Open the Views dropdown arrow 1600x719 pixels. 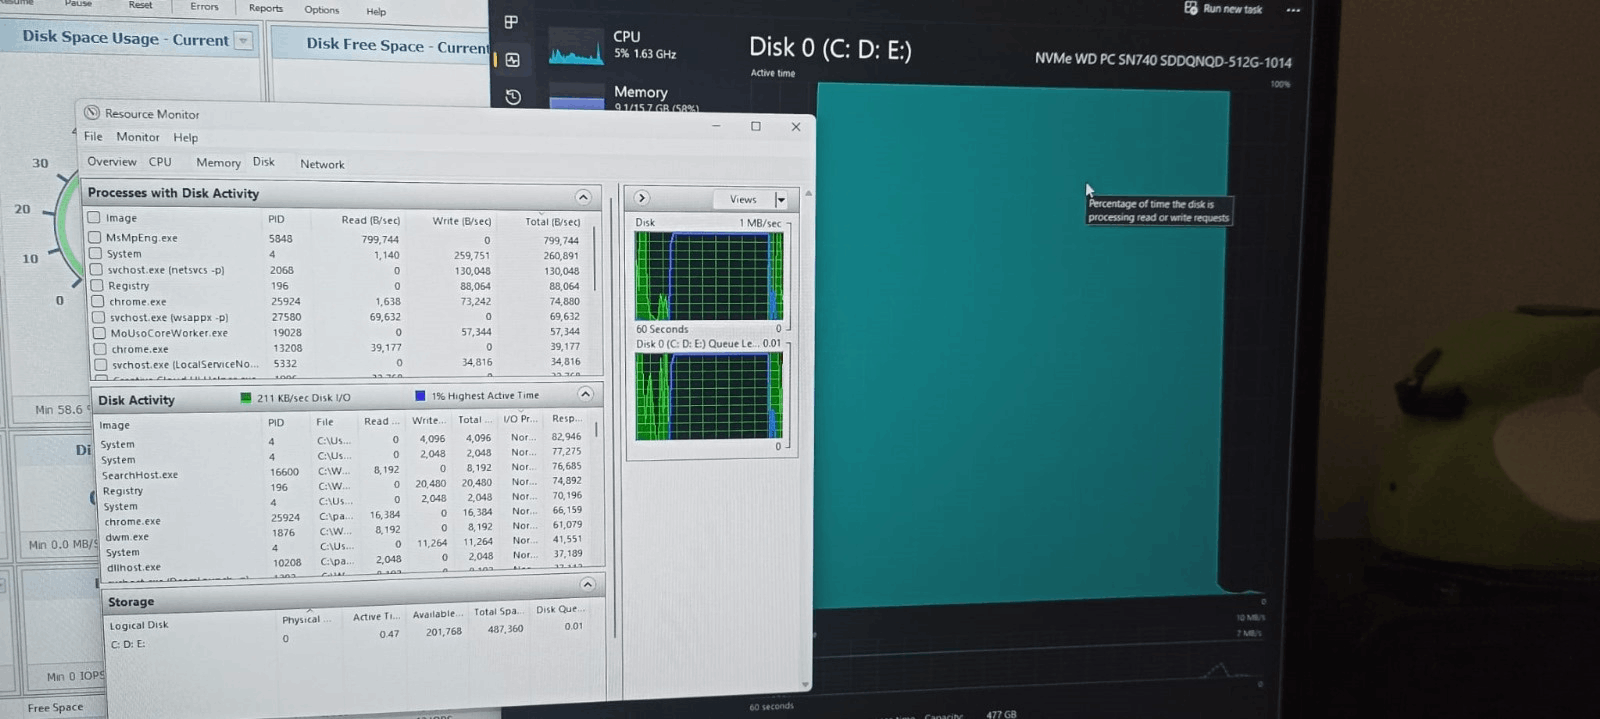click(x=781, y=200)
